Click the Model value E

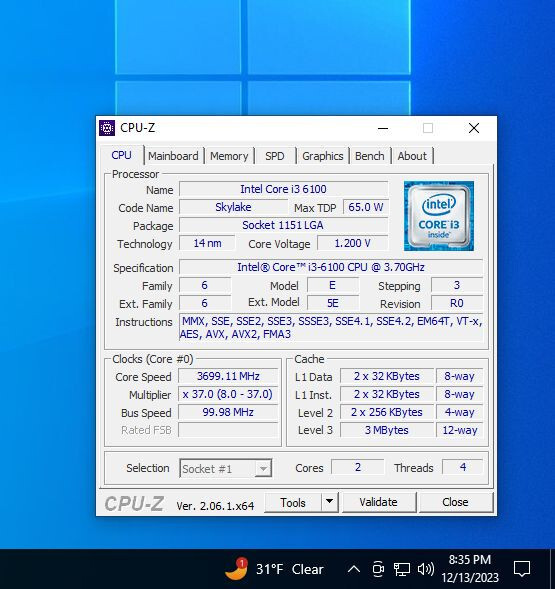pos(333,285)
